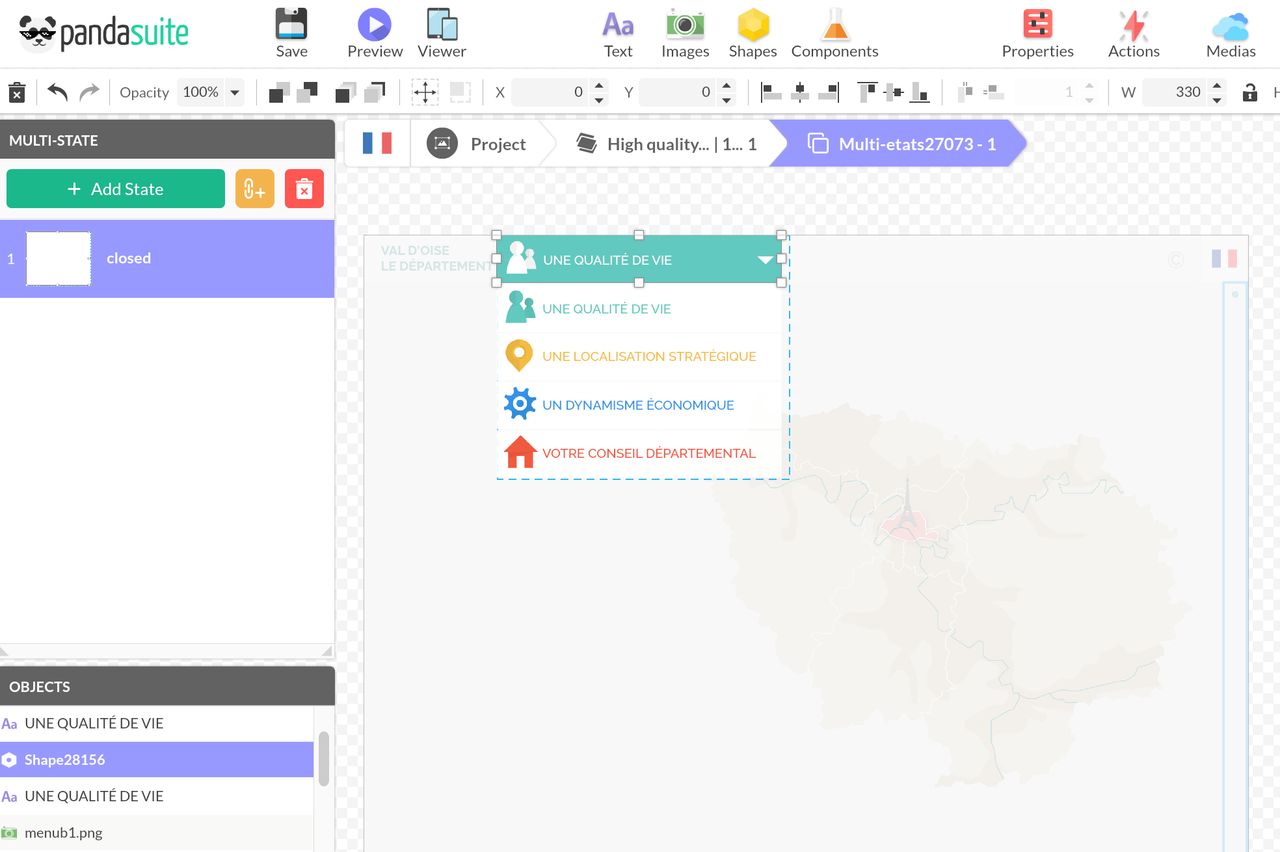Open the Viewer

point(440,33)
